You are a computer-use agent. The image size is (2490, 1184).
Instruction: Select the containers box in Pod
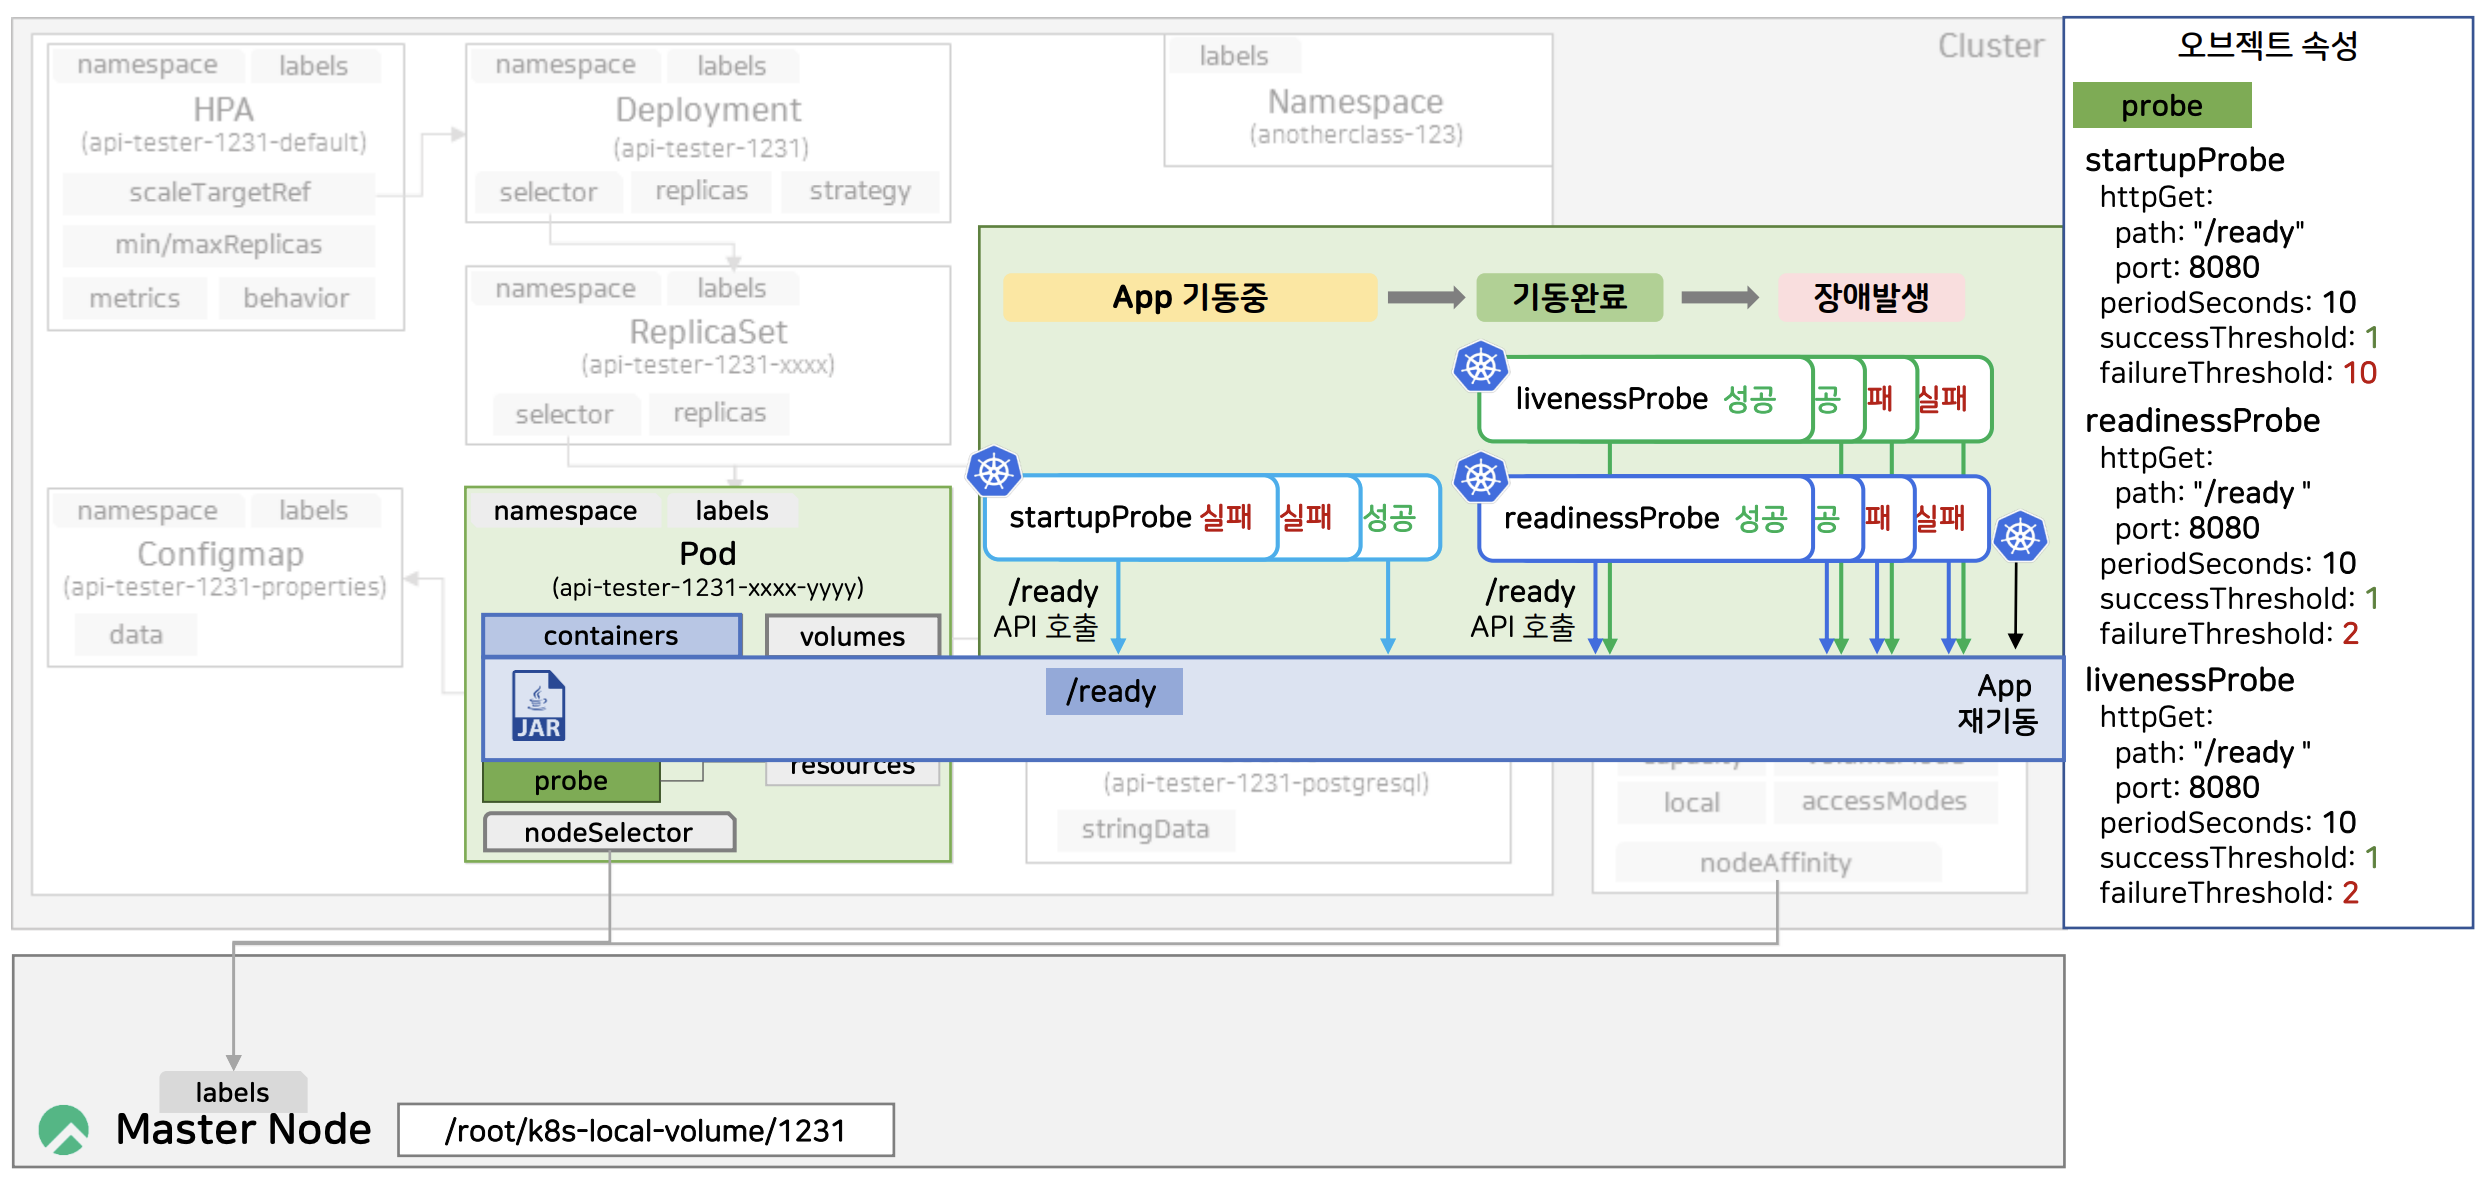point(611,636)
